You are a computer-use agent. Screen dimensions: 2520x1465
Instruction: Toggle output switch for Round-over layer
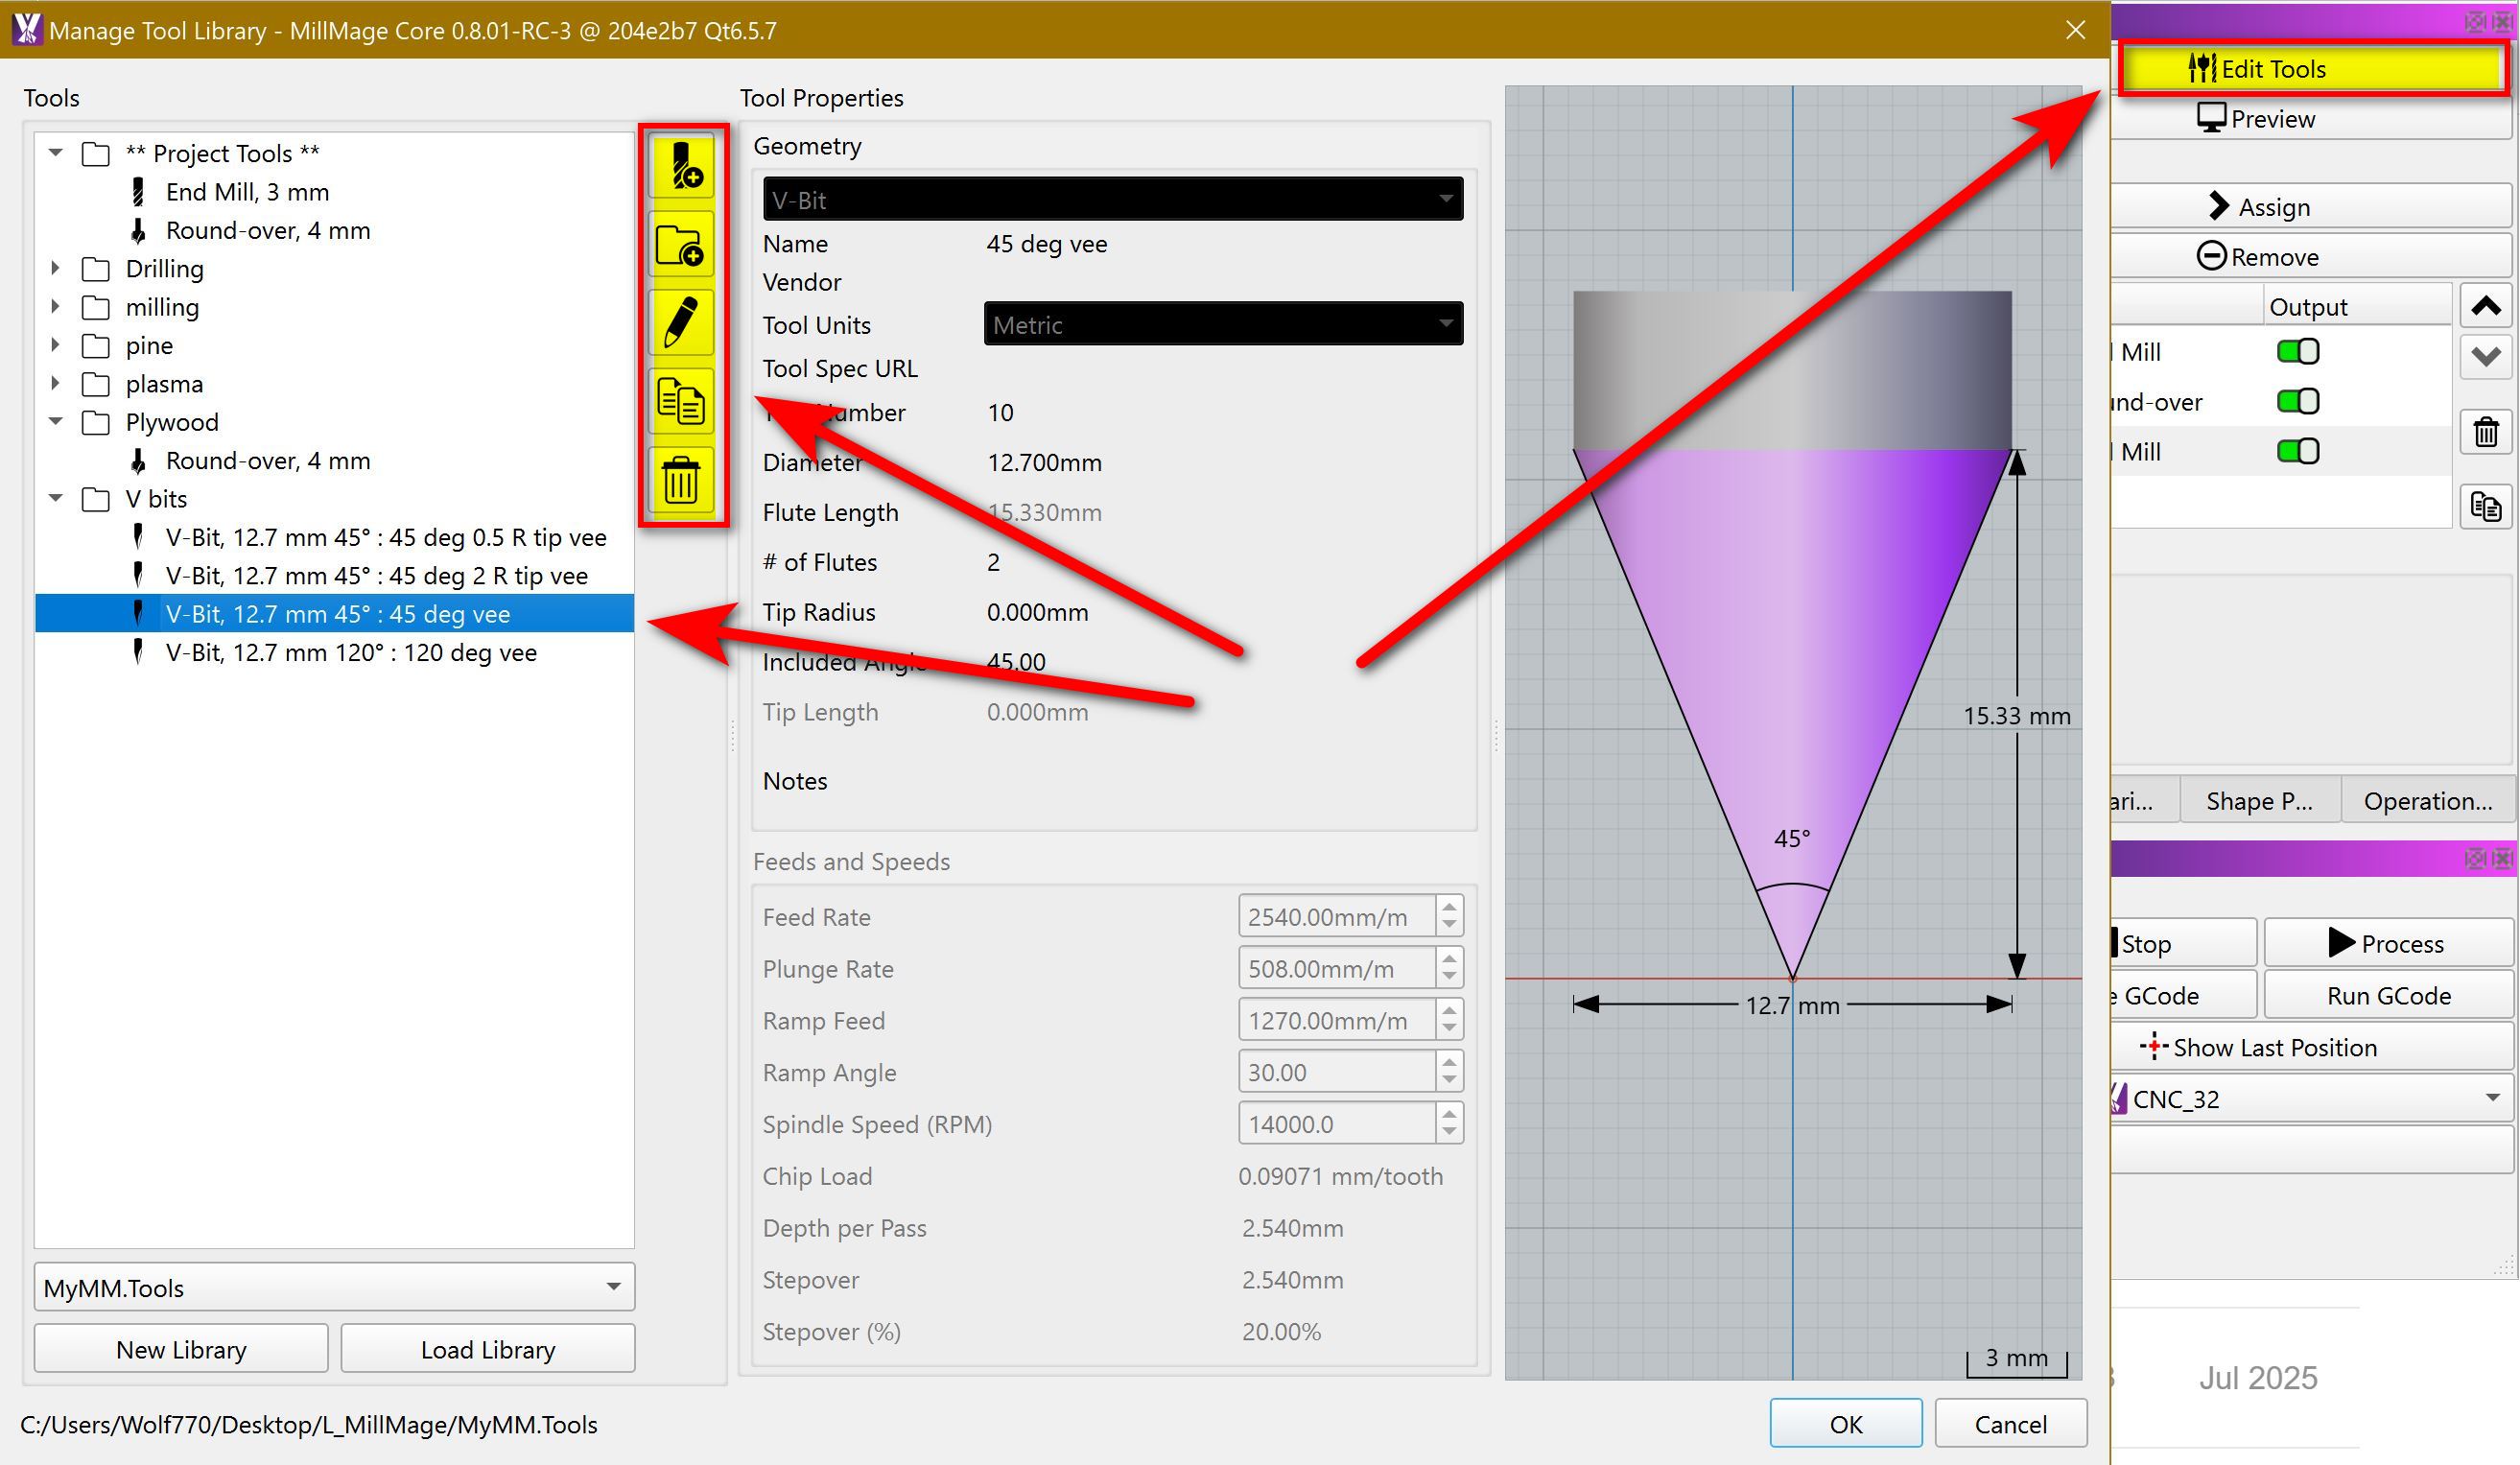point(2297,402)
